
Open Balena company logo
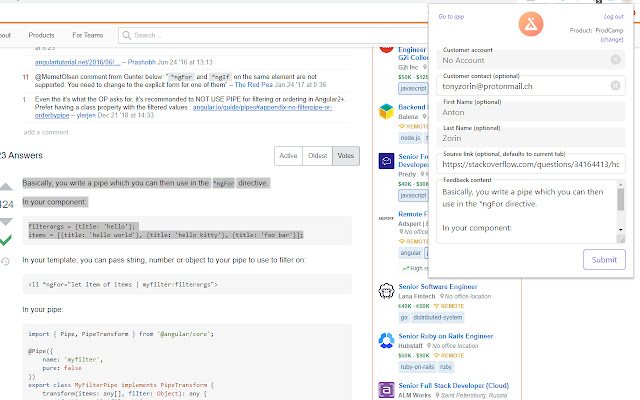386,111
